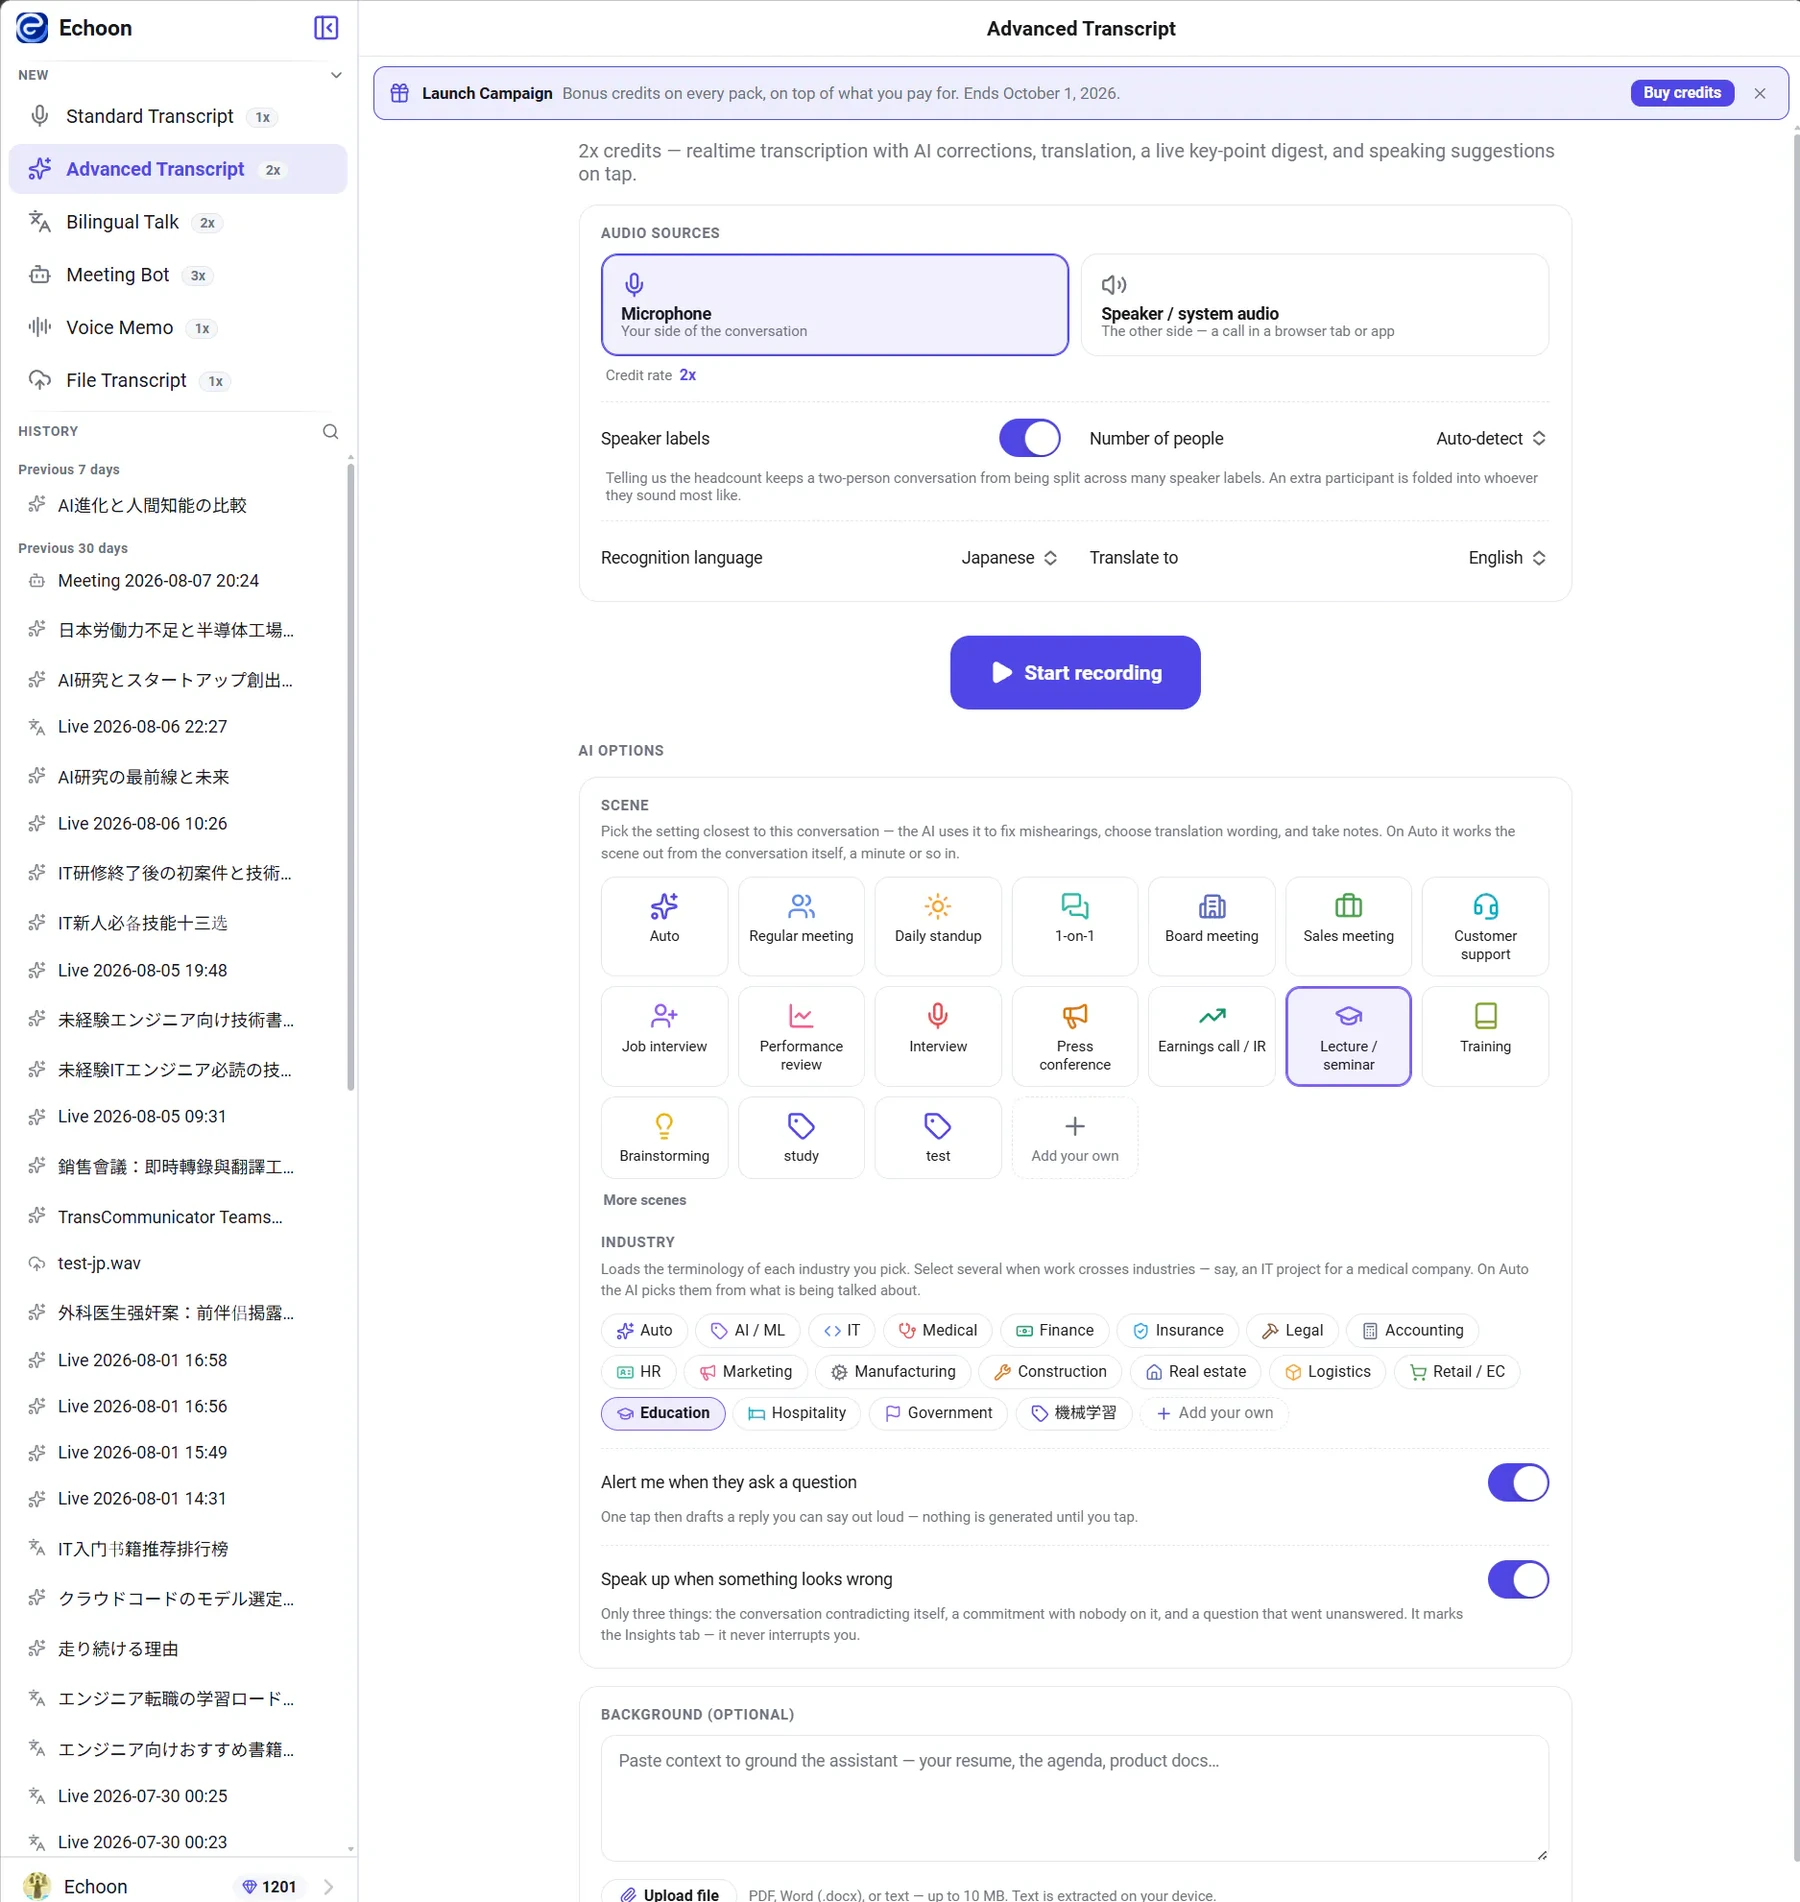Pick the Job interview scene

(x=664, y=1036)
